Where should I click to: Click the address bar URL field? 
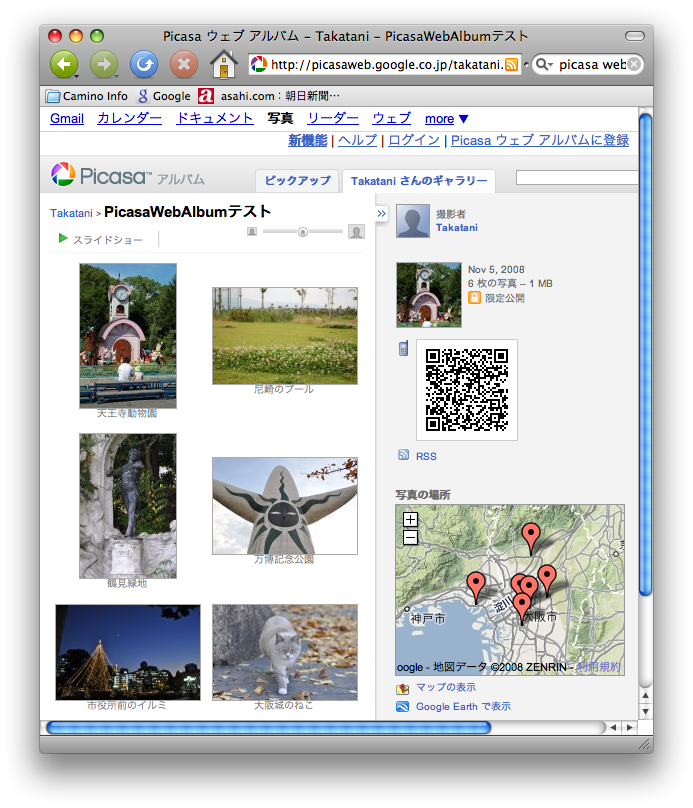pos(387,64)
